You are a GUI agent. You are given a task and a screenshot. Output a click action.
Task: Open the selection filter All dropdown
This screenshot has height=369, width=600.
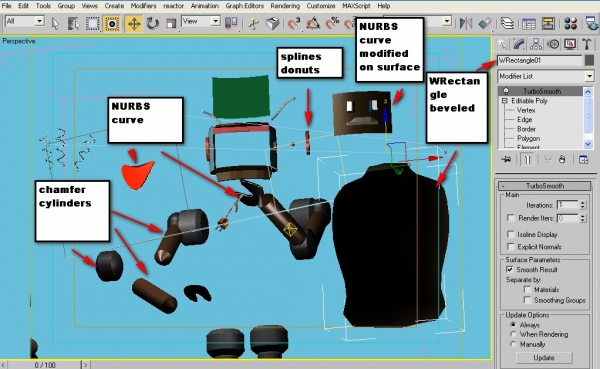tap(39, 21)
